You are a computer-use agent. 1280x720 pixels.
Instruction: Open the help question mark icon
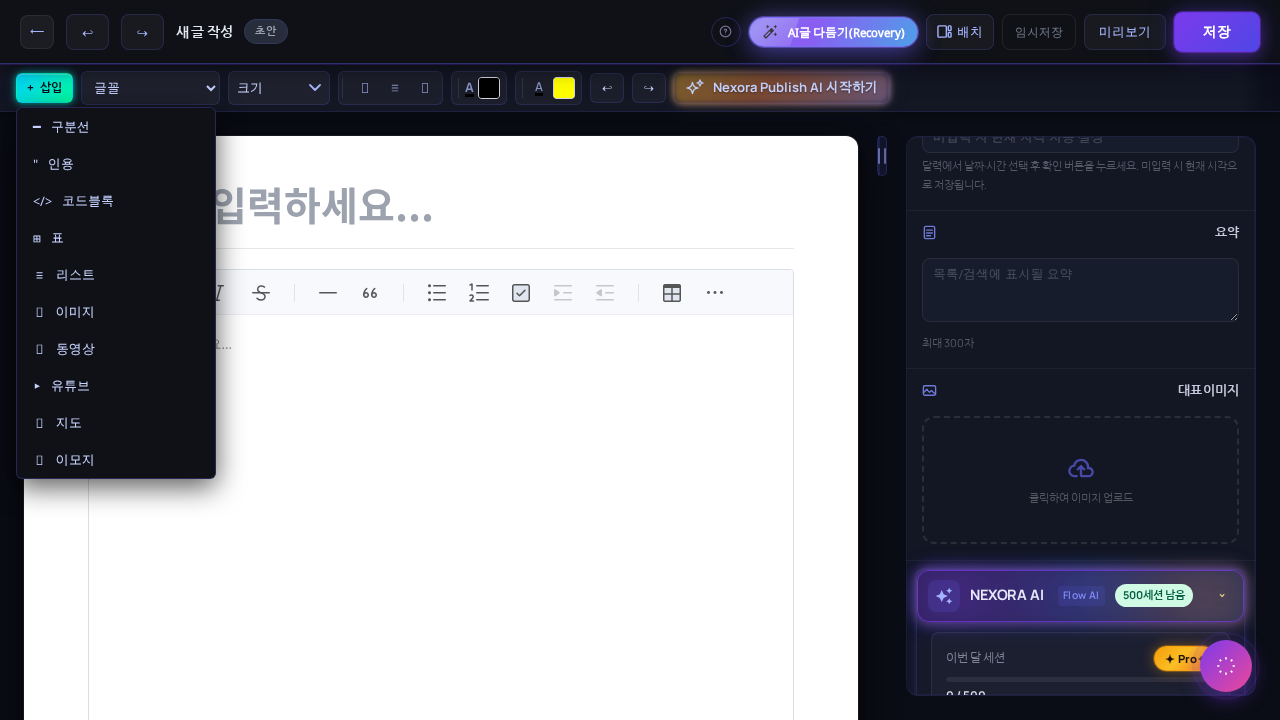click(x=726, y=32)
